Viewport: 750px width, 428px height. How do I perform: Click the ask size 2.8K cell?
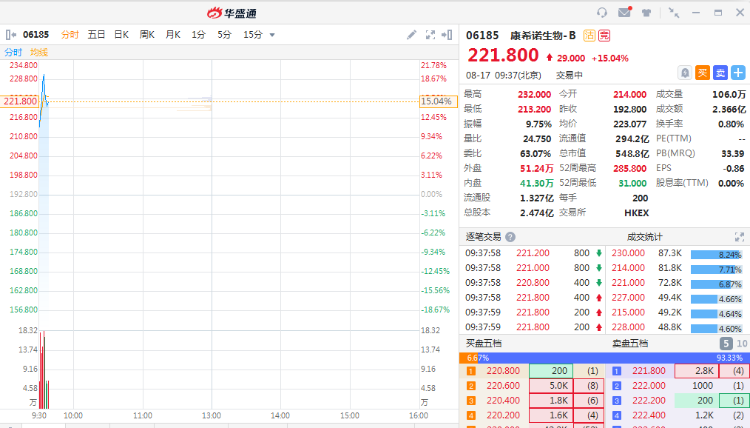point(696,371)
